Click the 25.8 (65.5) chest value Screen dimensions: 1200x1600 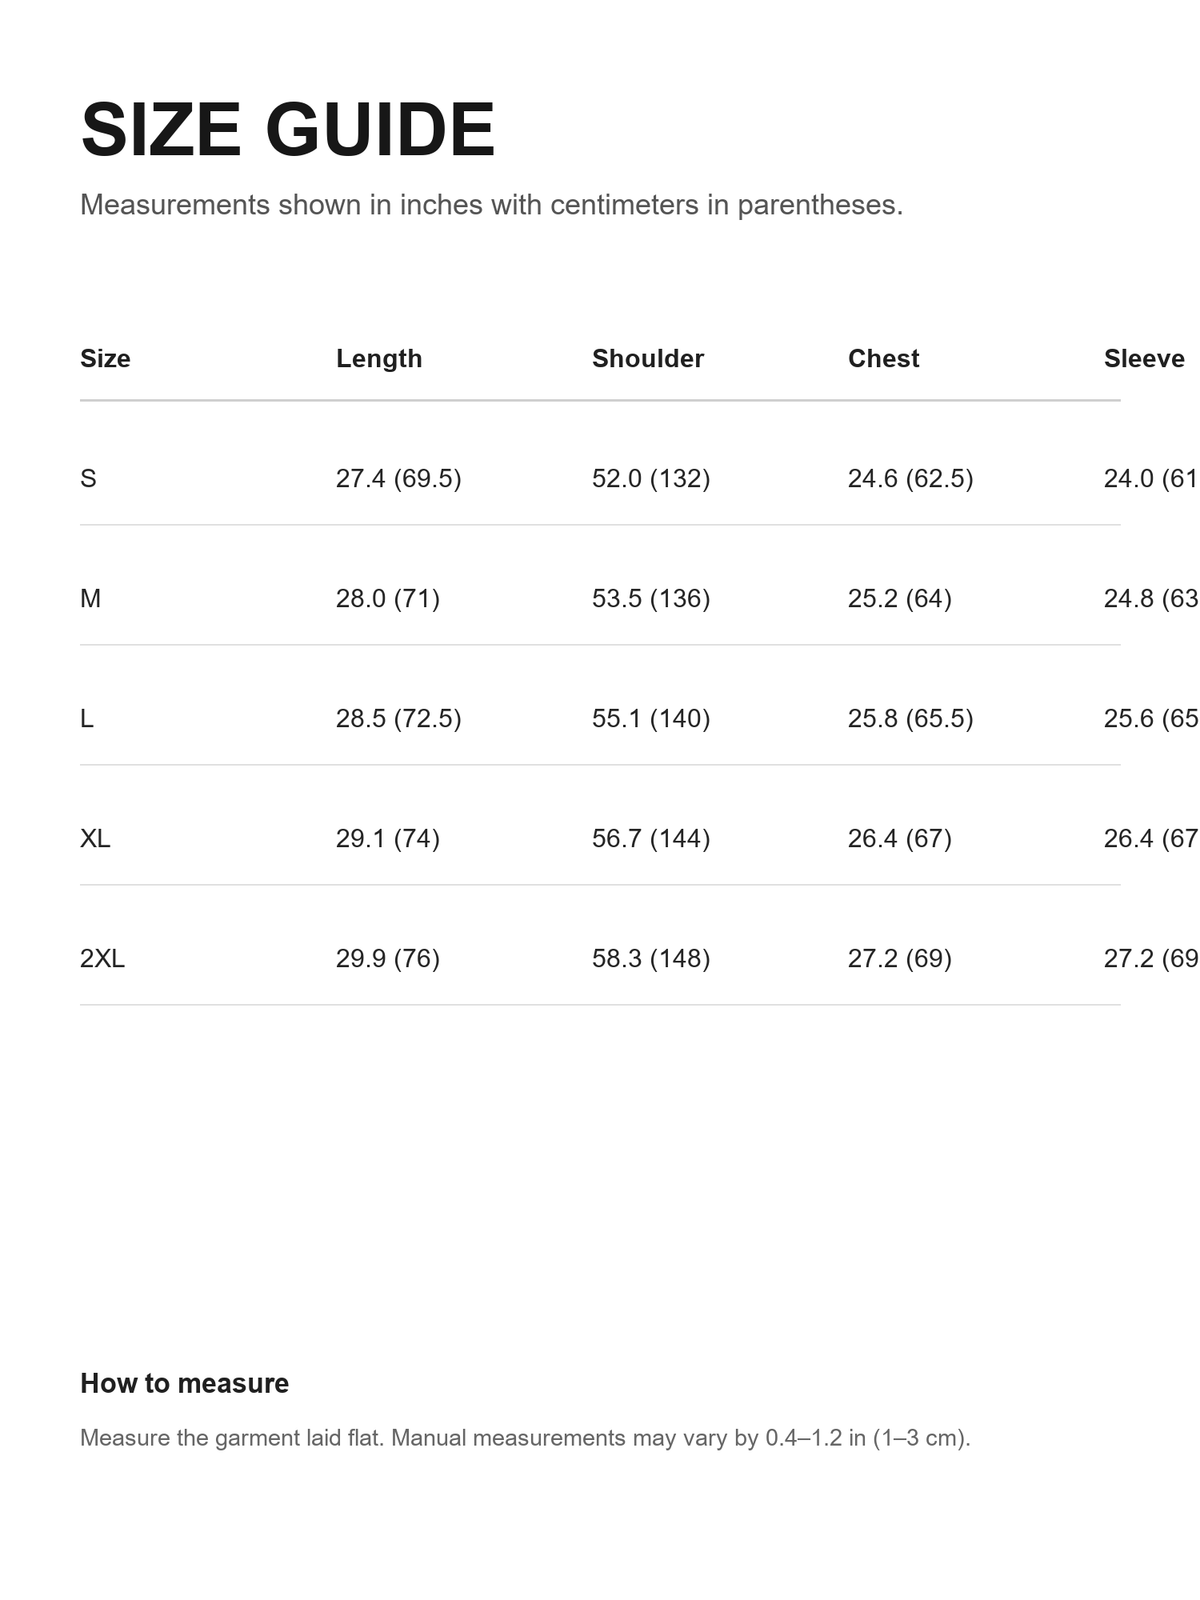911,718
